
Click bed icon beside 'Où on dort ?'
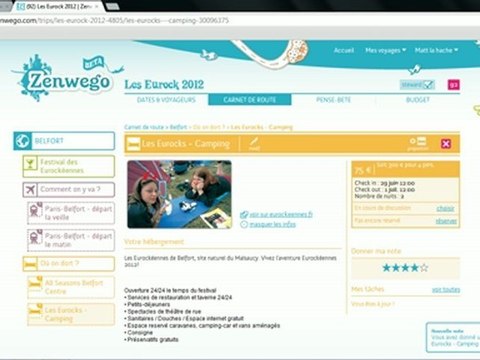point(30,264)
